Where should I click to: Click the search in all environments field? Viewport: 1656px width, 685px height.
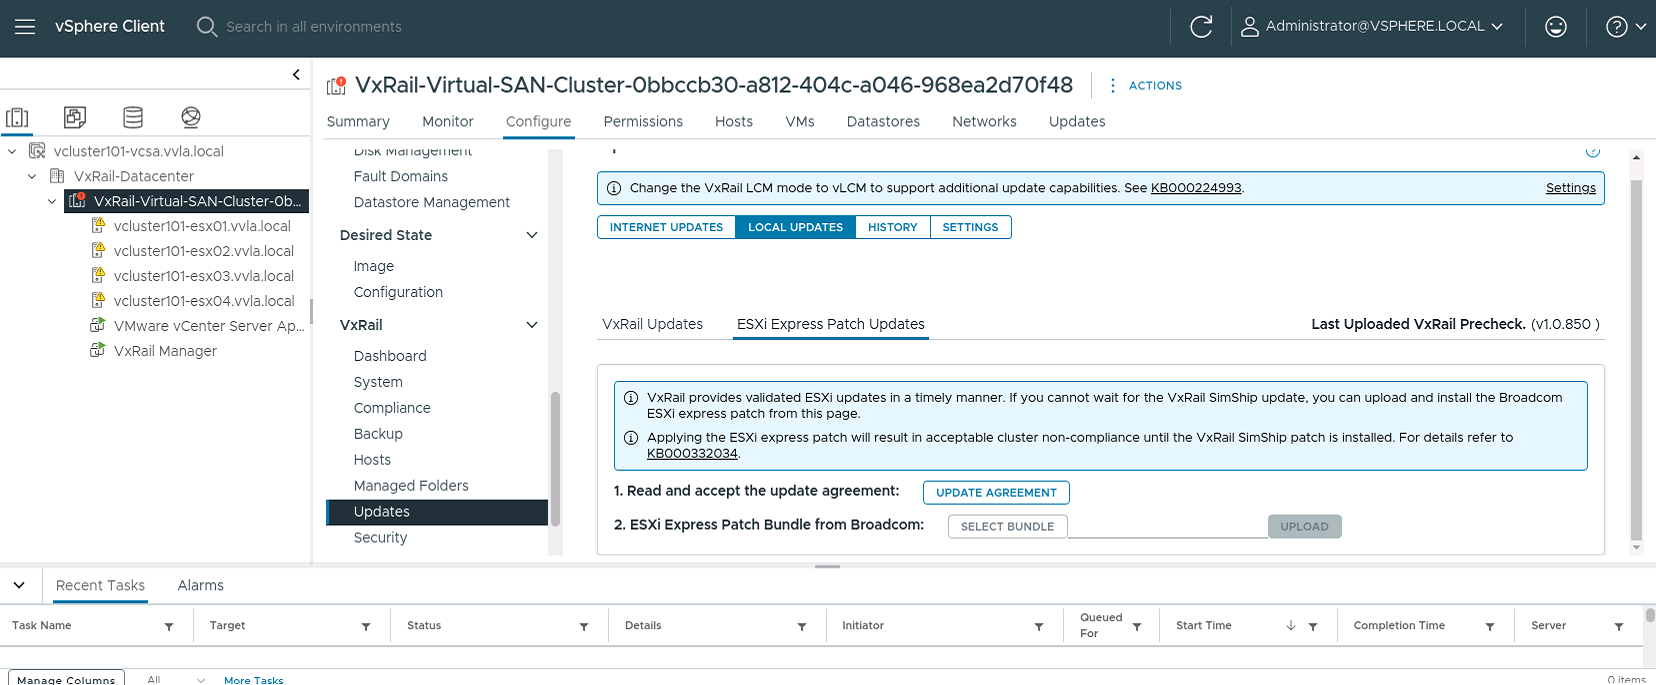click(x=314, y=27)
